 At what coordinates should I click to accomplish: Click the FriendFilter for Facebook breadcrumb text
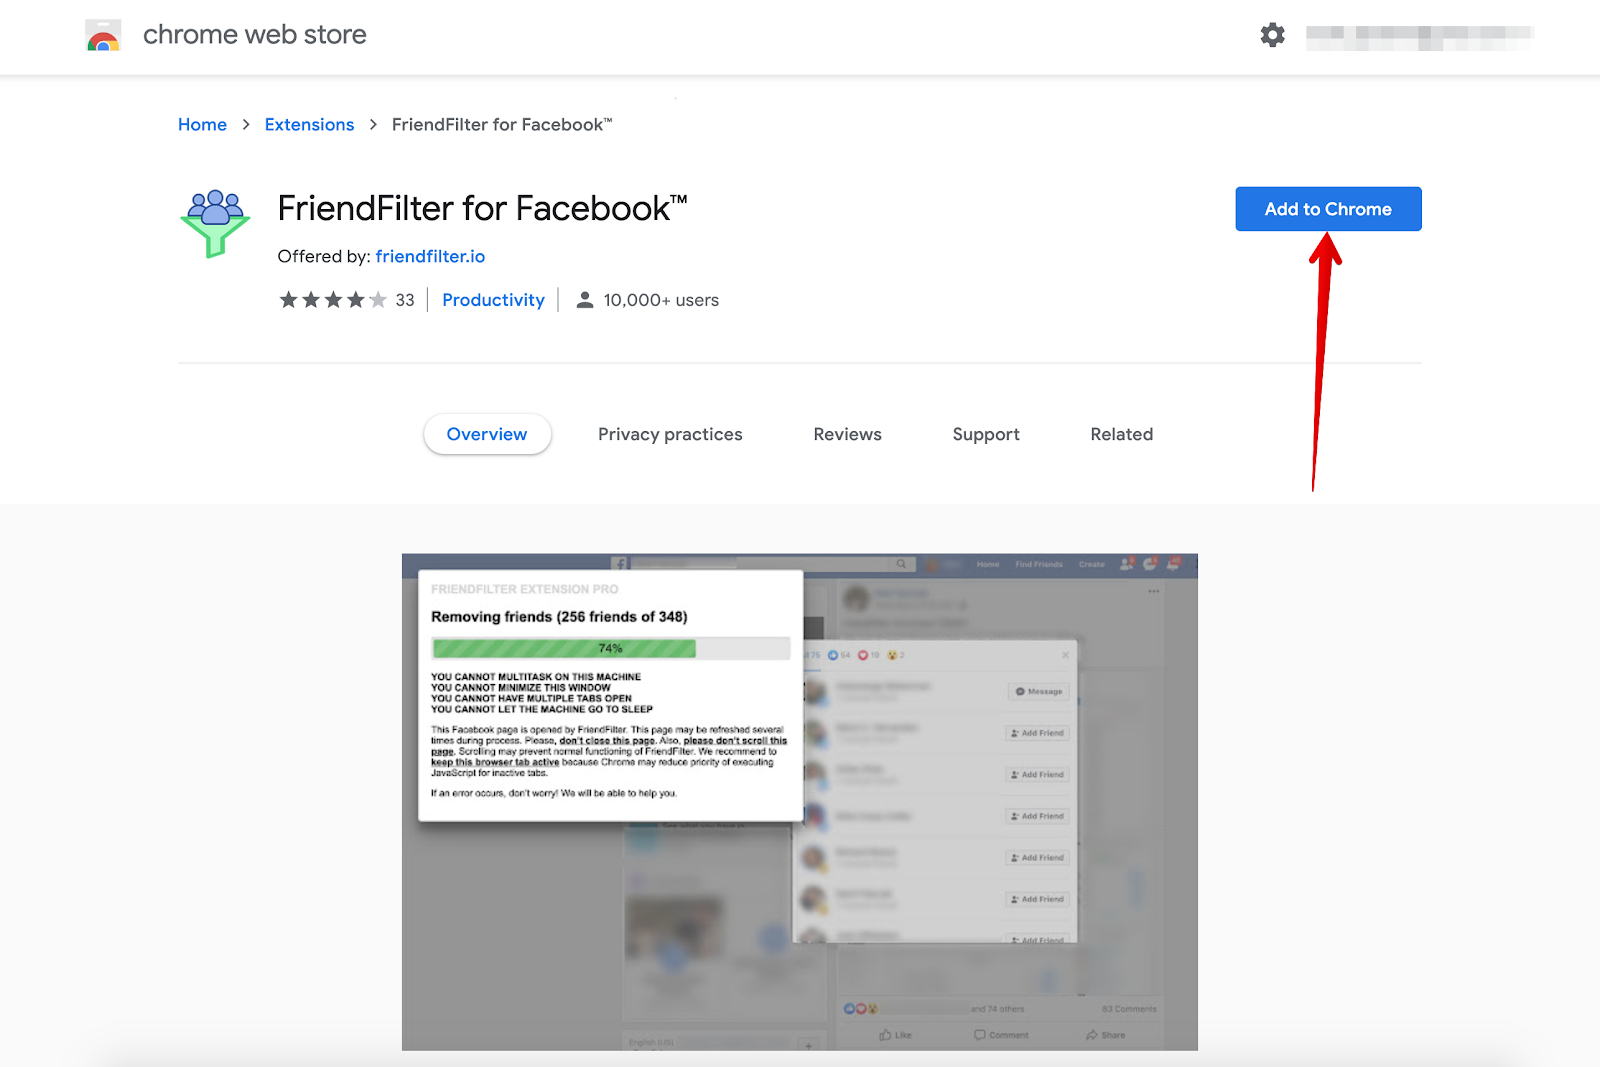pos(502,125)
